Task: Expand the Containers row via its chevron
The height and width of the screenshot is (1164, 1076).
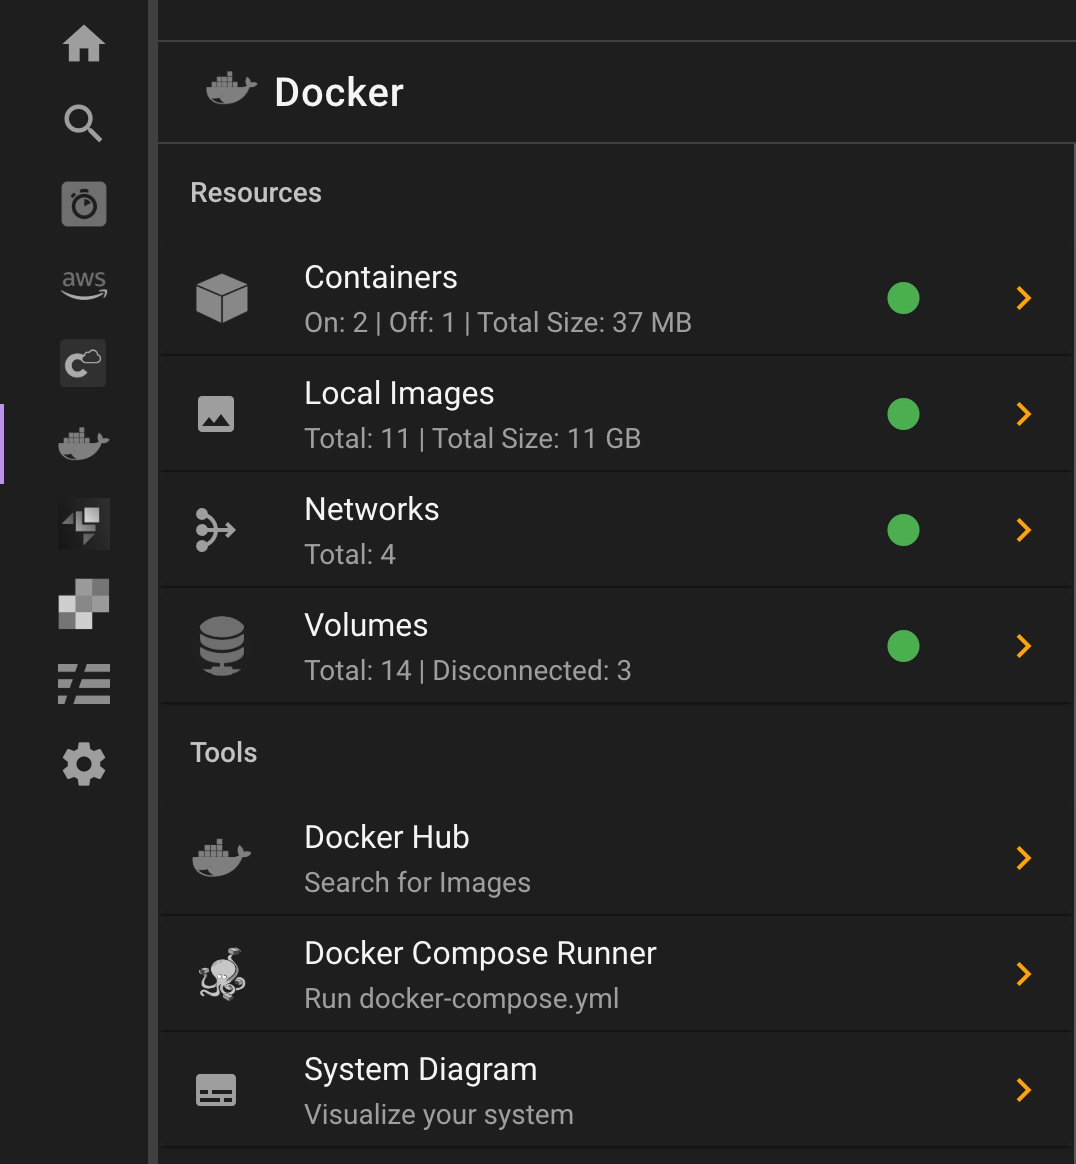Action: coord(1022,297)
